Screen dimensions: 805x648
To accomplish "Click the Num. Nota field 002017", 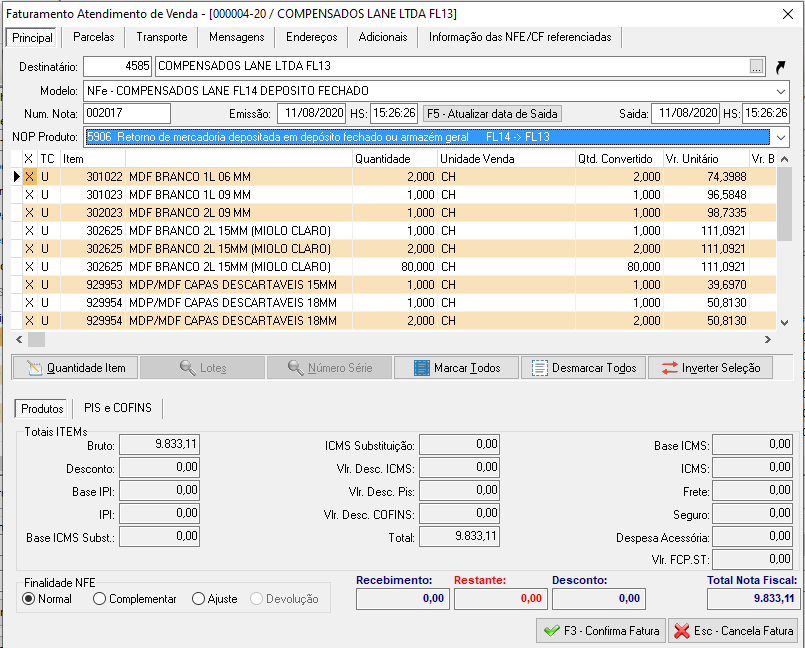I will click(x=127, y=113).
